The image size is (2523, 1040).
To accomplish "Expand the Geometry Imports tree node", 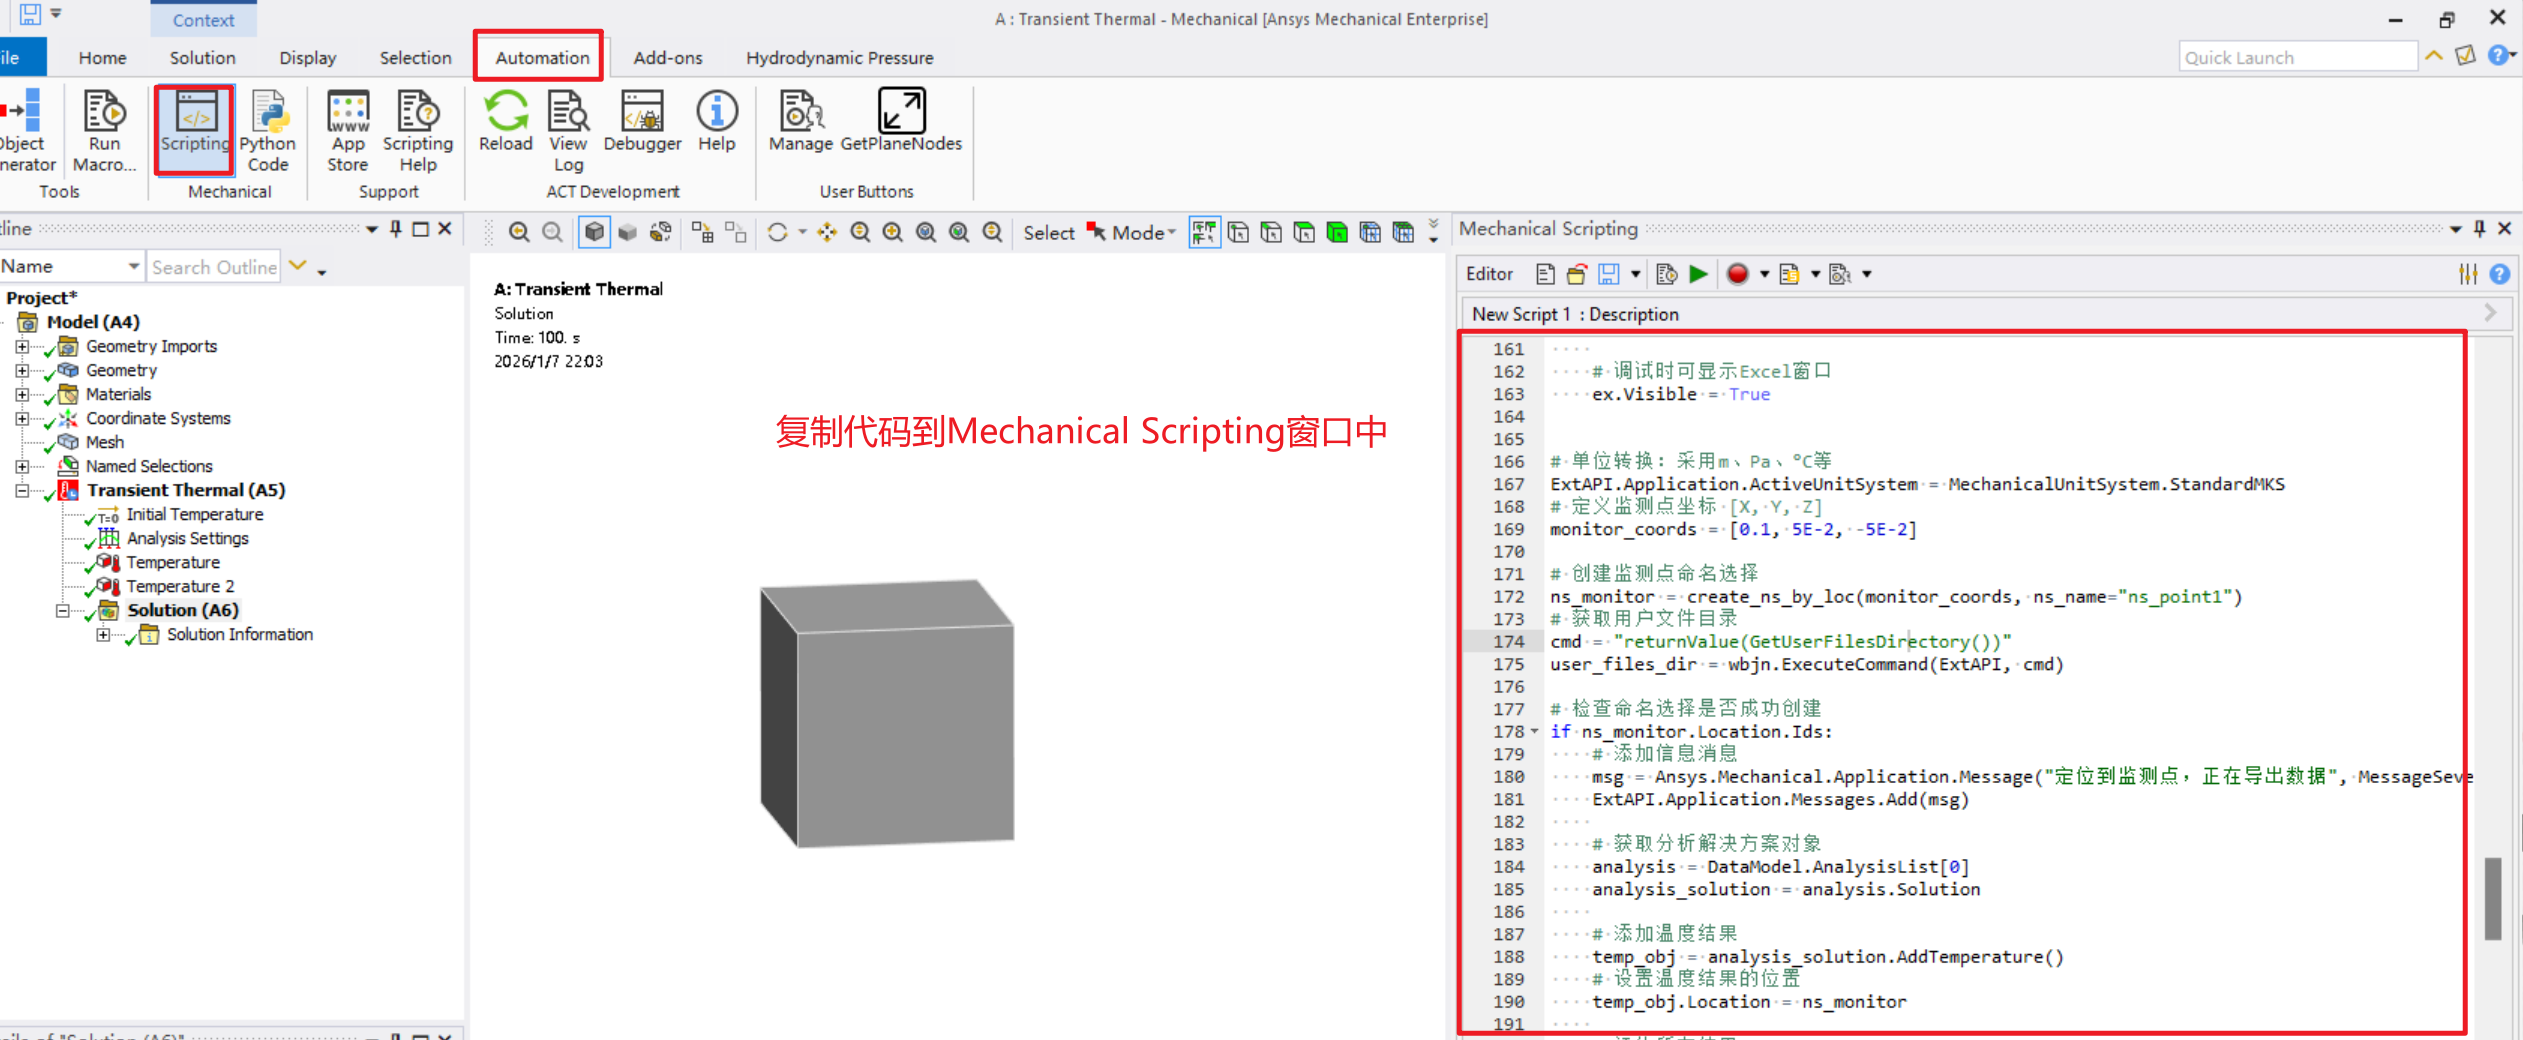I will coord(22,346).
